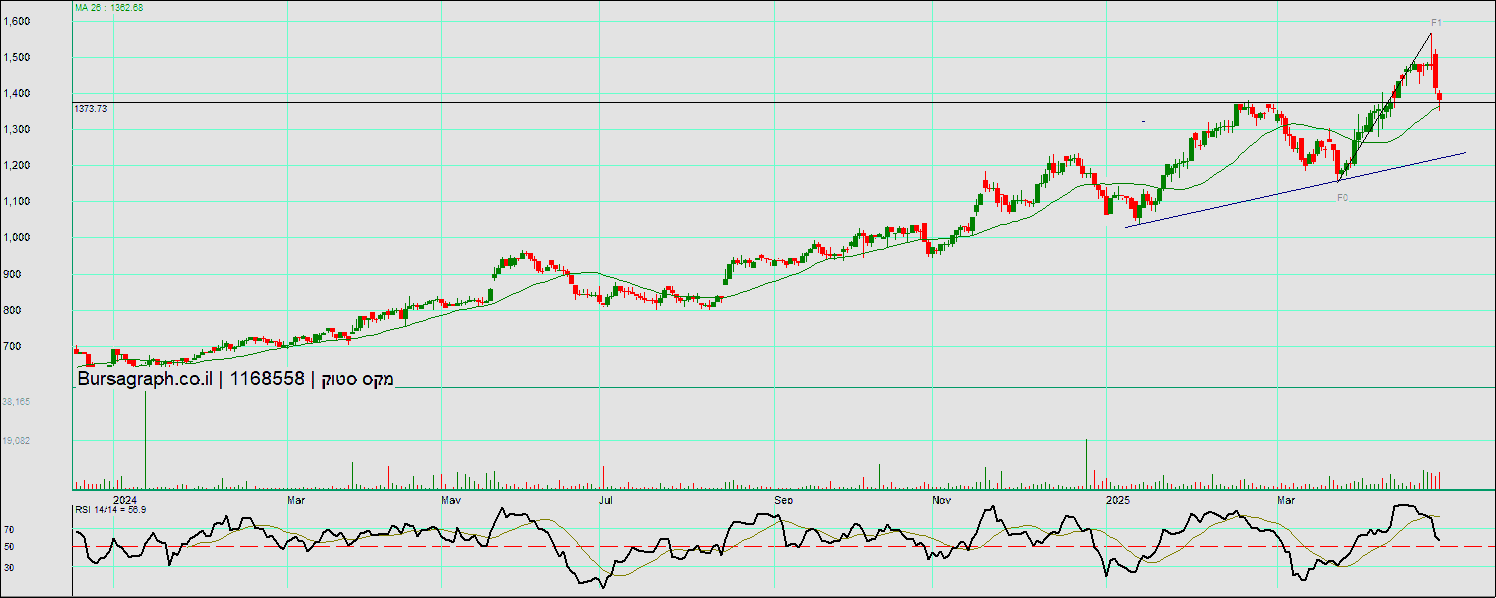Click the F0 trough marker
The width and height of the screenshot is (1496, 598).
[x=1342, y=198]
